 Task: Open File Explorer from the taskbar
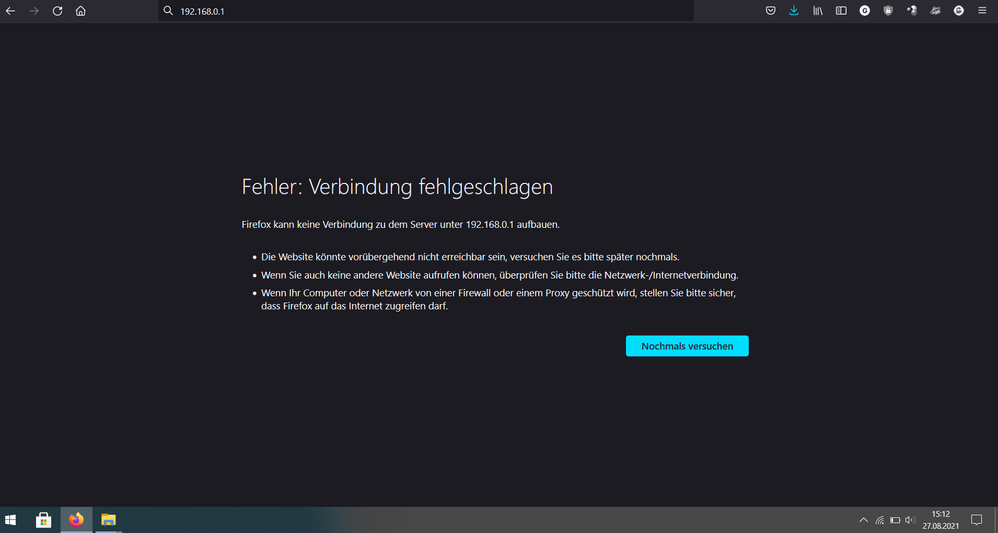click(108, 520)
